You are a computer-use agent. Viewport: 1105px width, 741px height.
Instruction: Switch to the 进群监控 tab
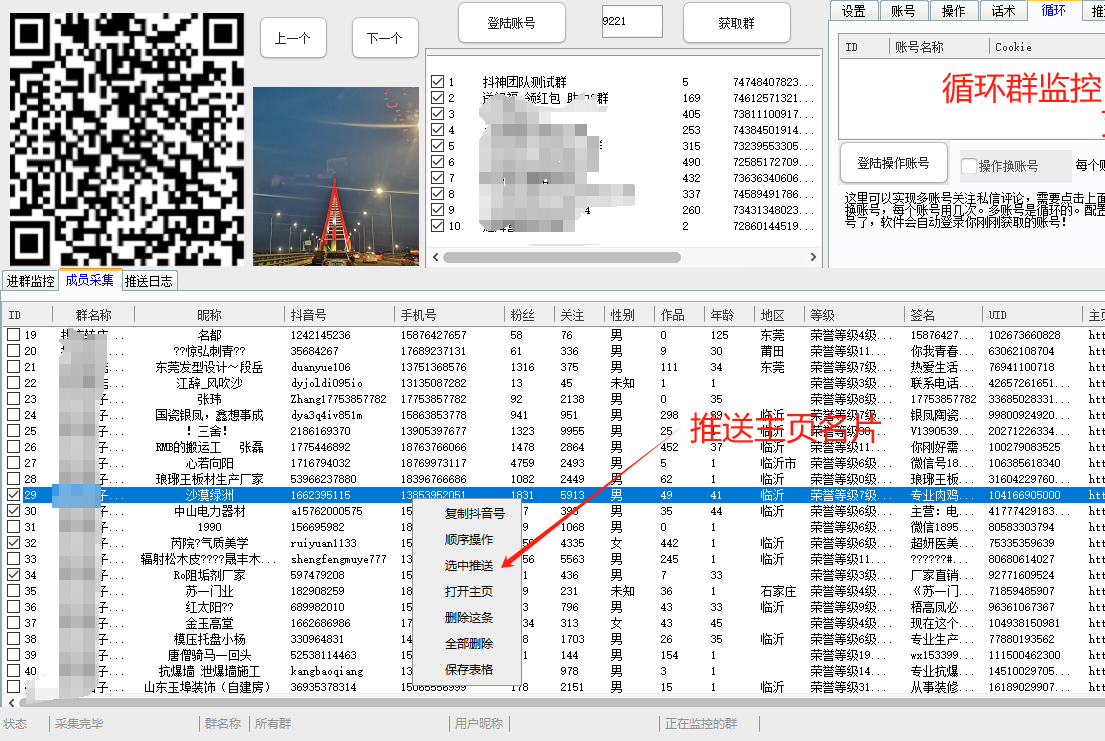30,282
